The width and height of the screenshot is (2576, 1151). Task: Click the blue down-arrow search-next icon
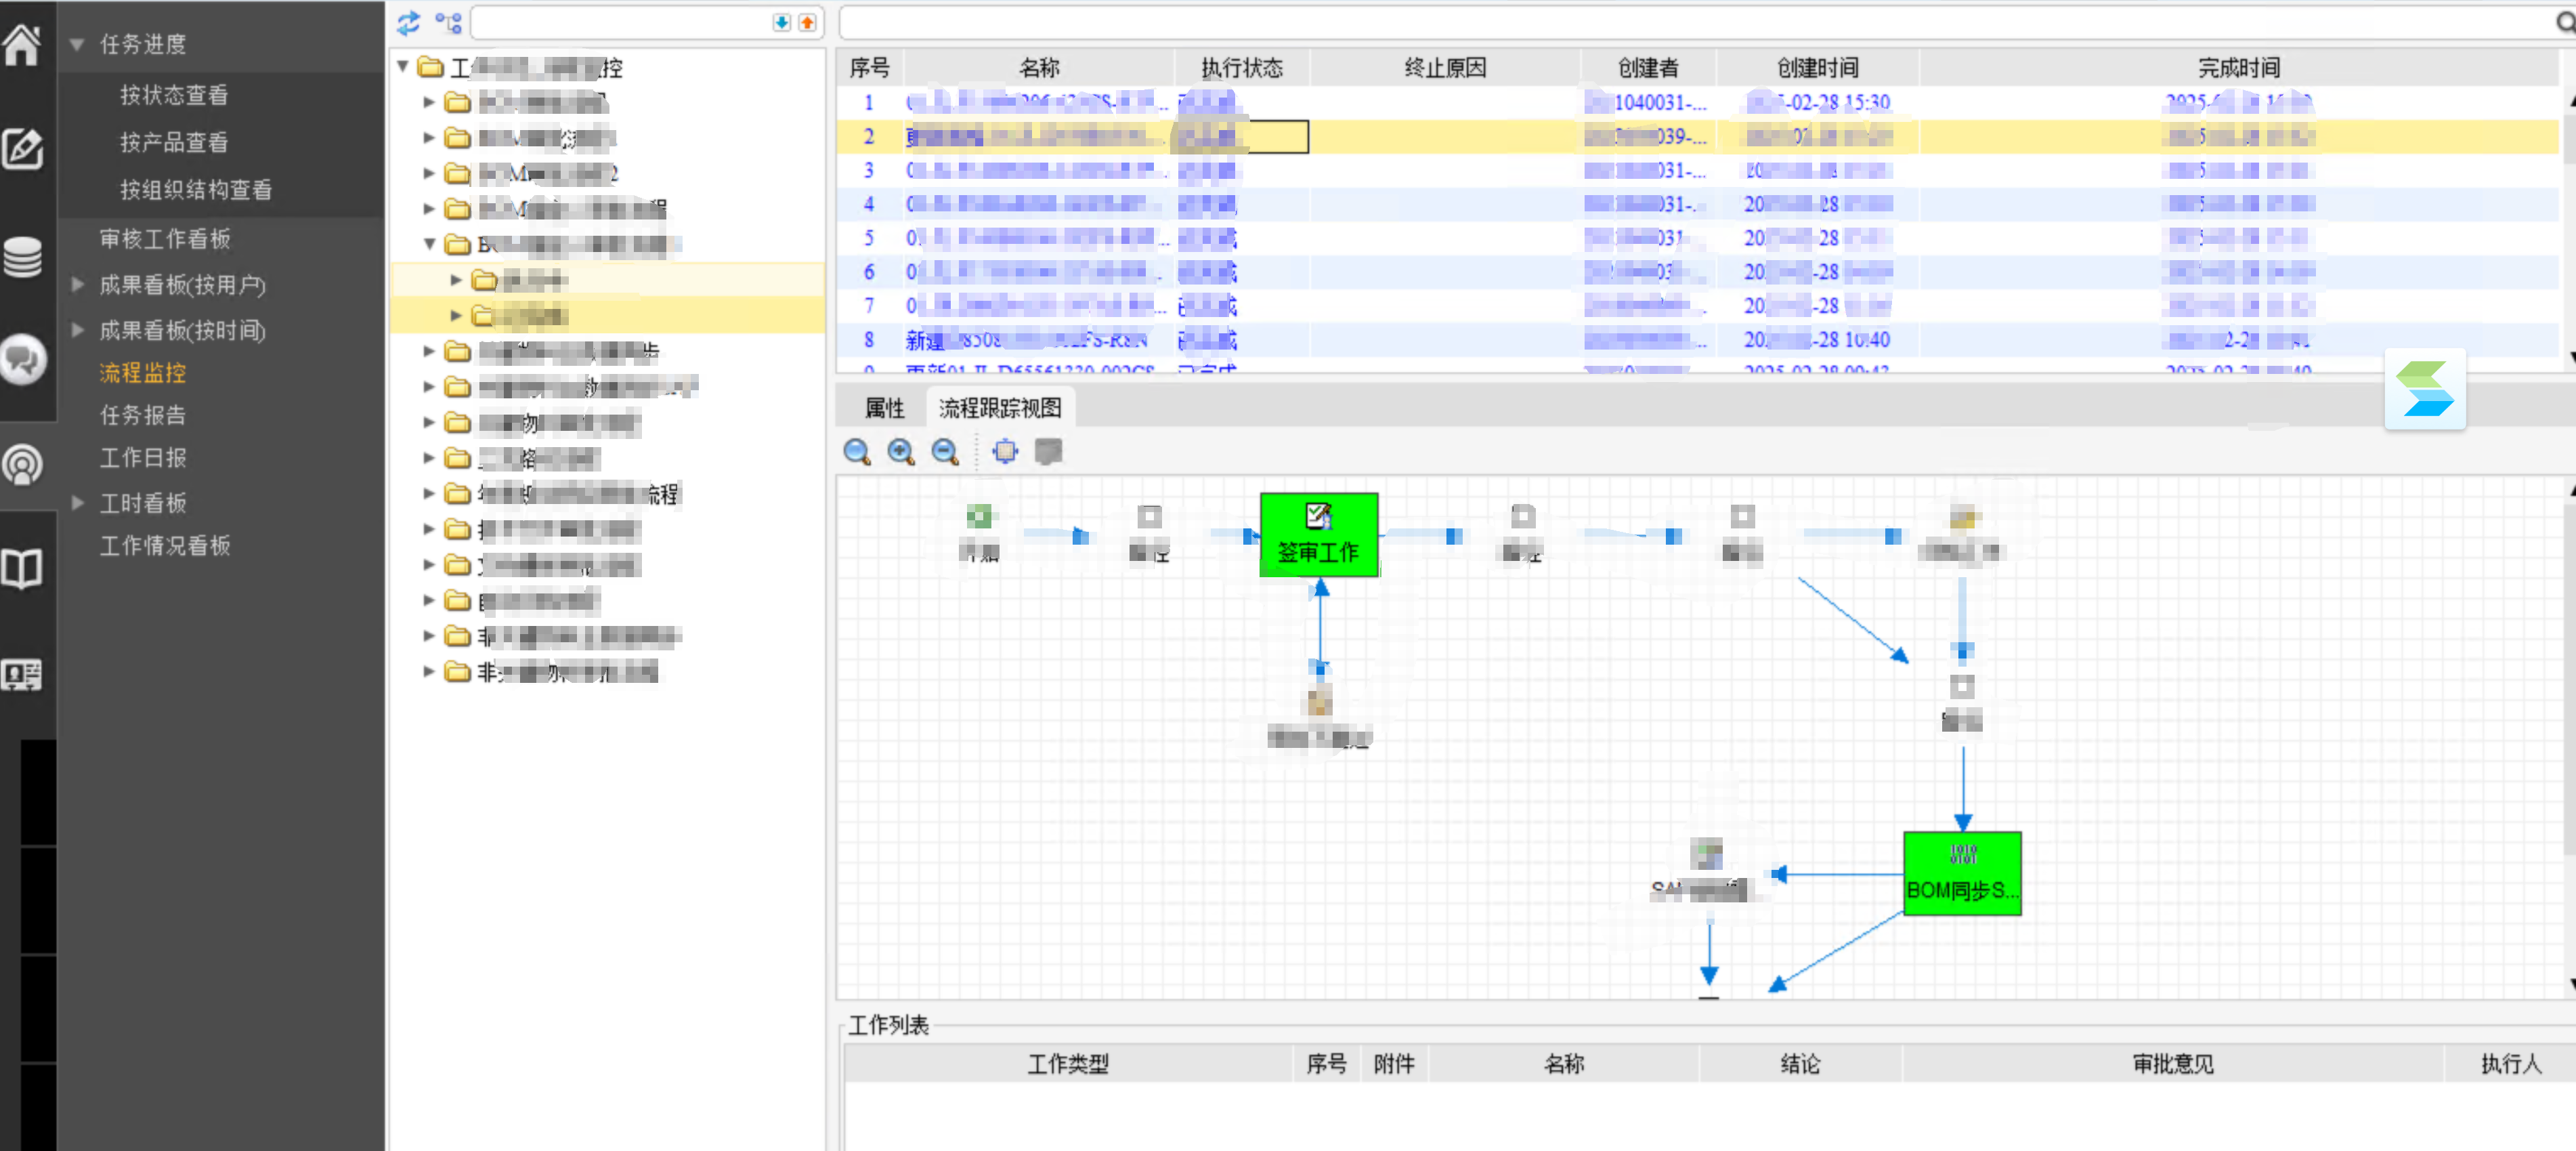(x=781, y=22)
